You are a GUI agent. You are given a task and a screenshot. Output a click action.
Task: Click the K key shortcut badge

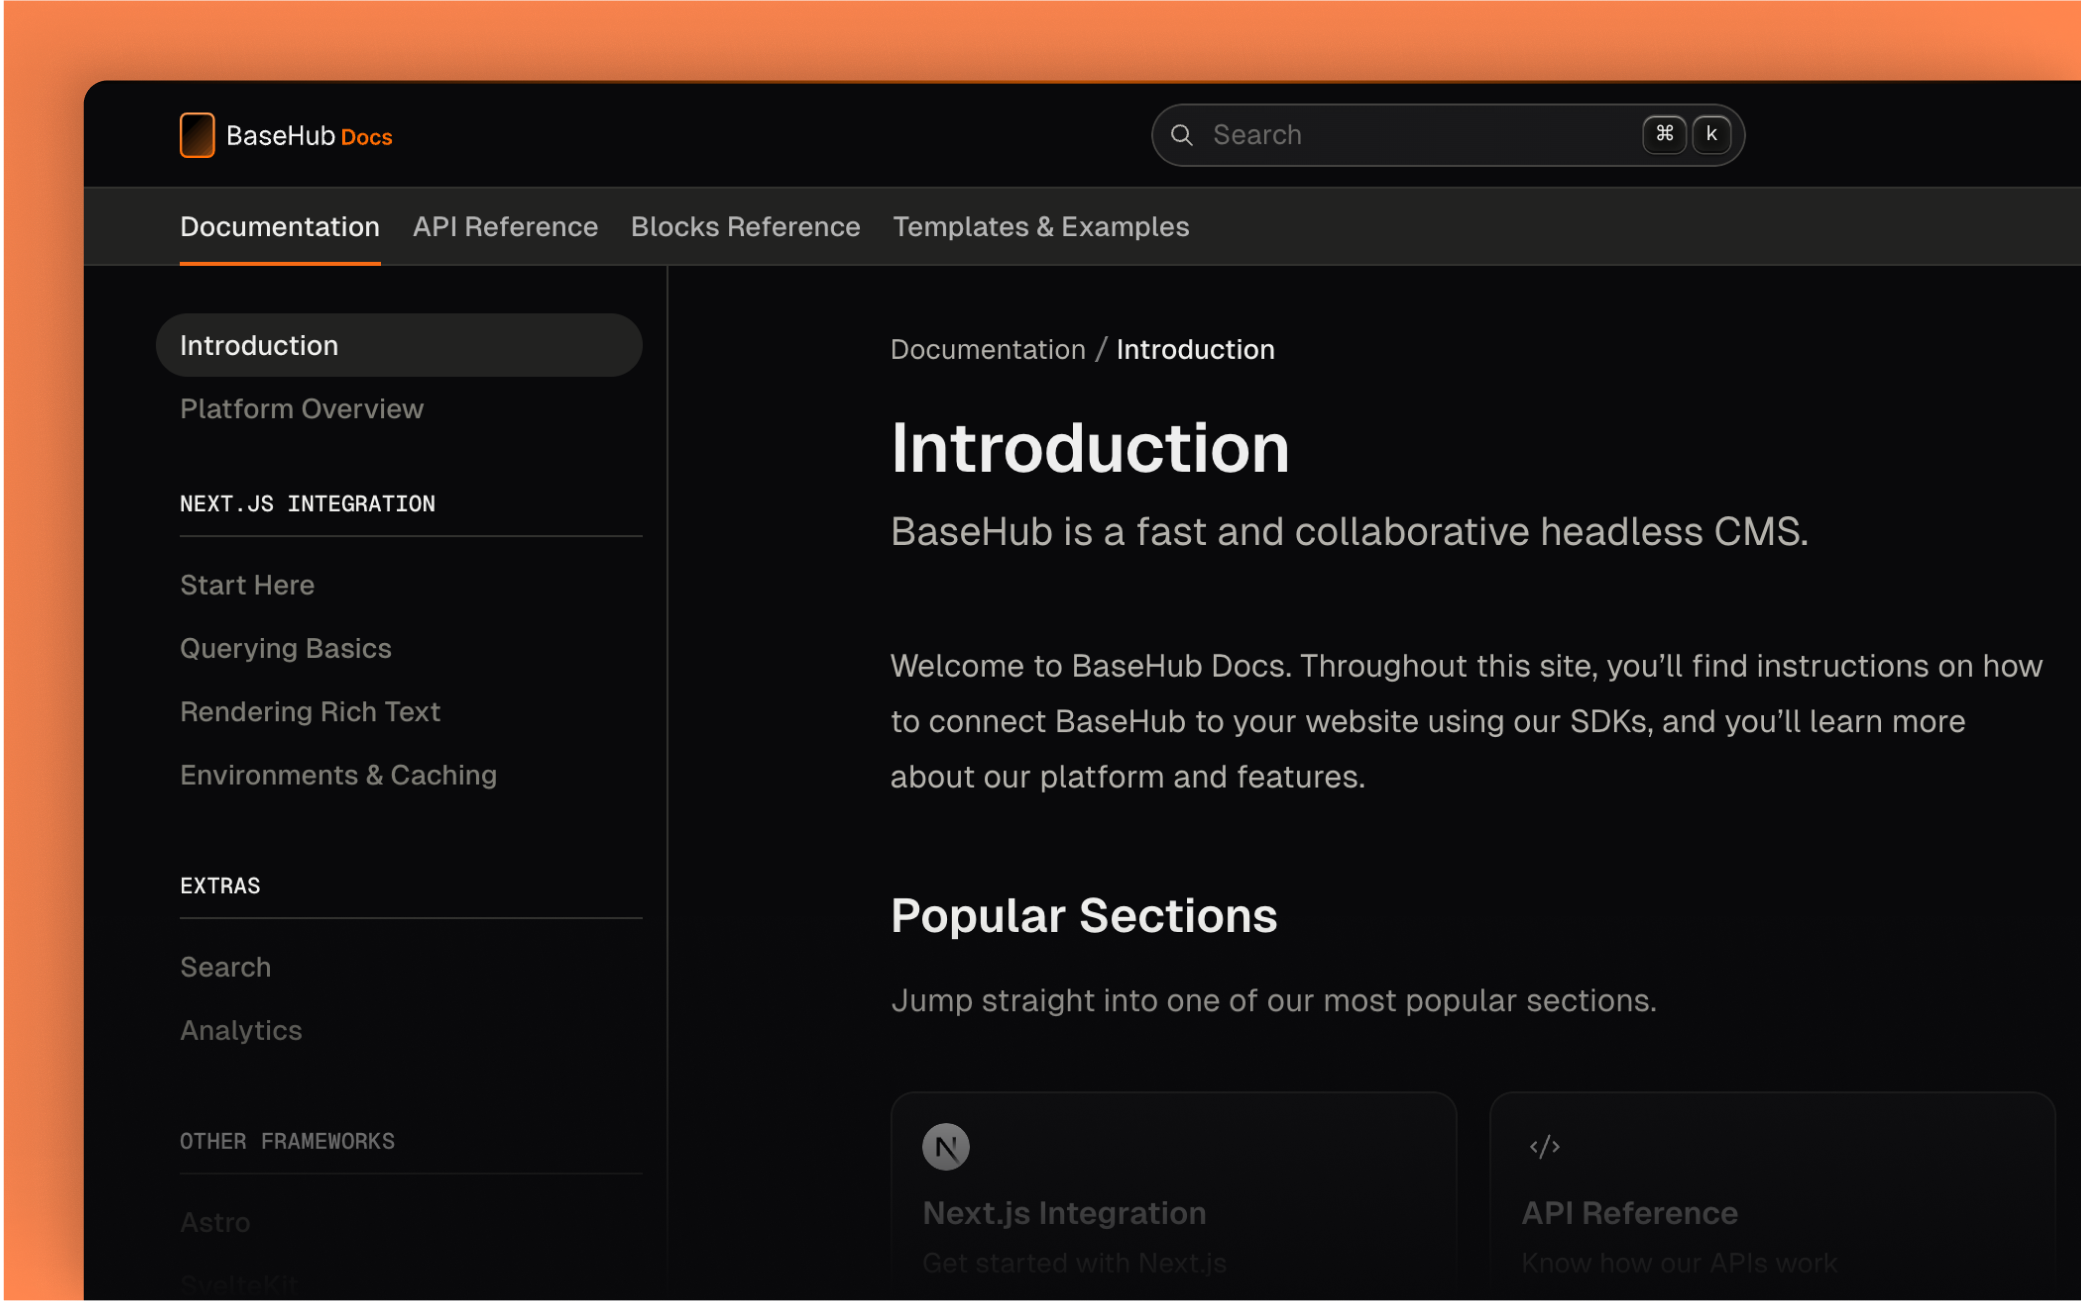(1711, 134)
